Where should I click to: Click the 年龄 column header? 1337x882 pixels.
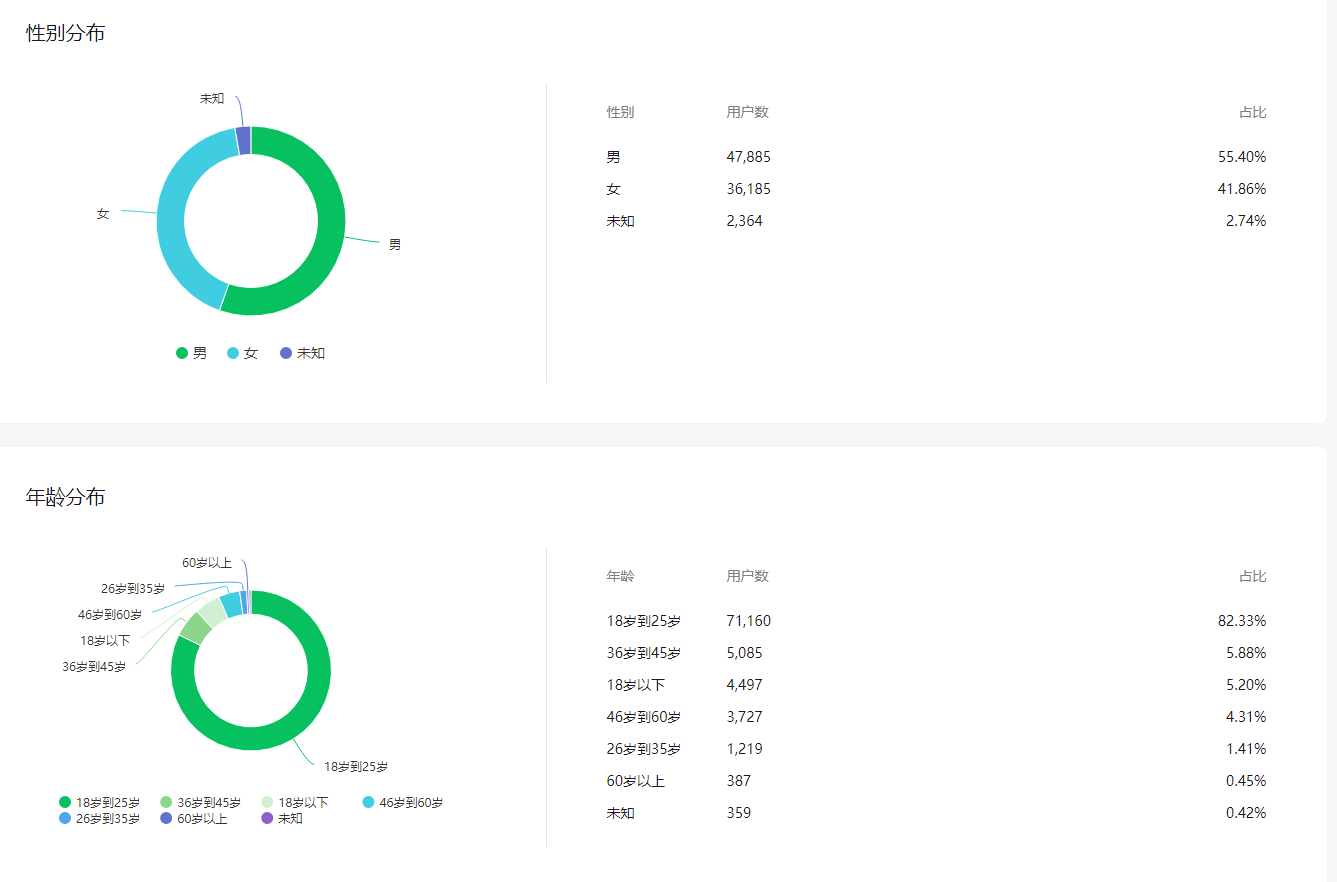(620, 576)
